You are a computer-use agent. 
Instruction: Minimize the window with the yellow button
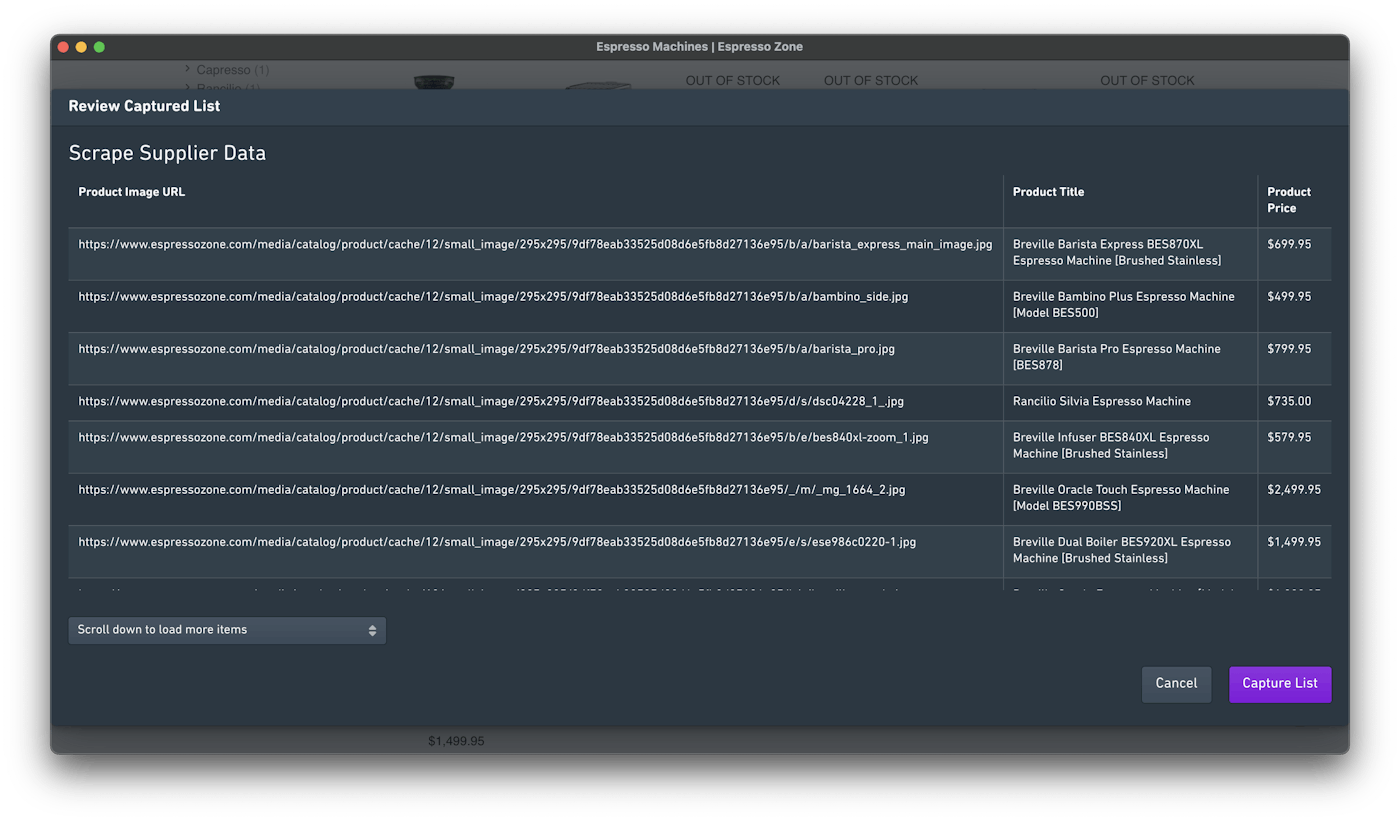pos(81,47)
